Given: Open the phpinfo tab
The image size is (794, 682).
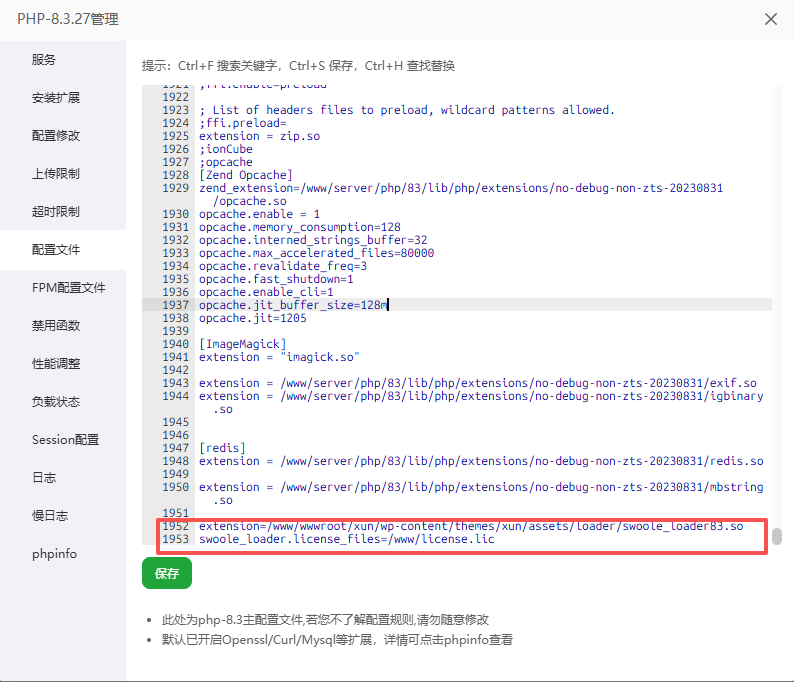Looking at the screenshot, I should coord(54,554).
